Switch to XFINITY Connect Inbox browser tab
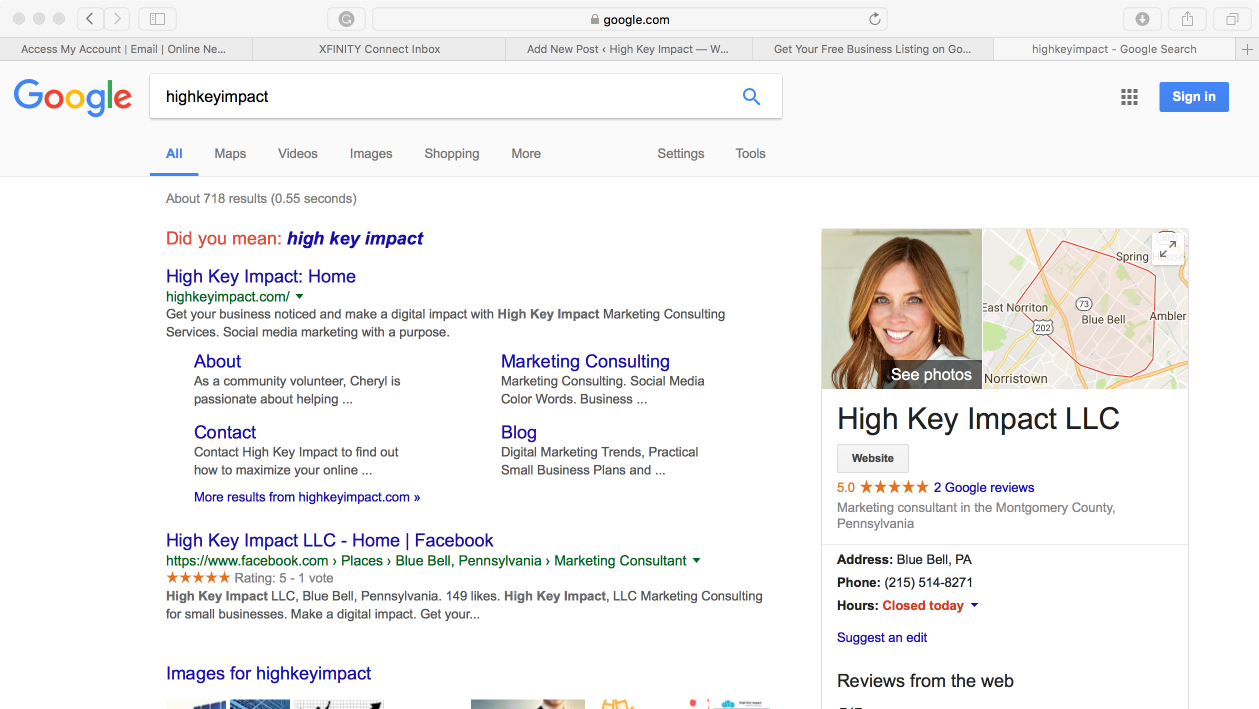This screenshot has height=709, width=1259. pyautogui.click(x=379, y=49)
